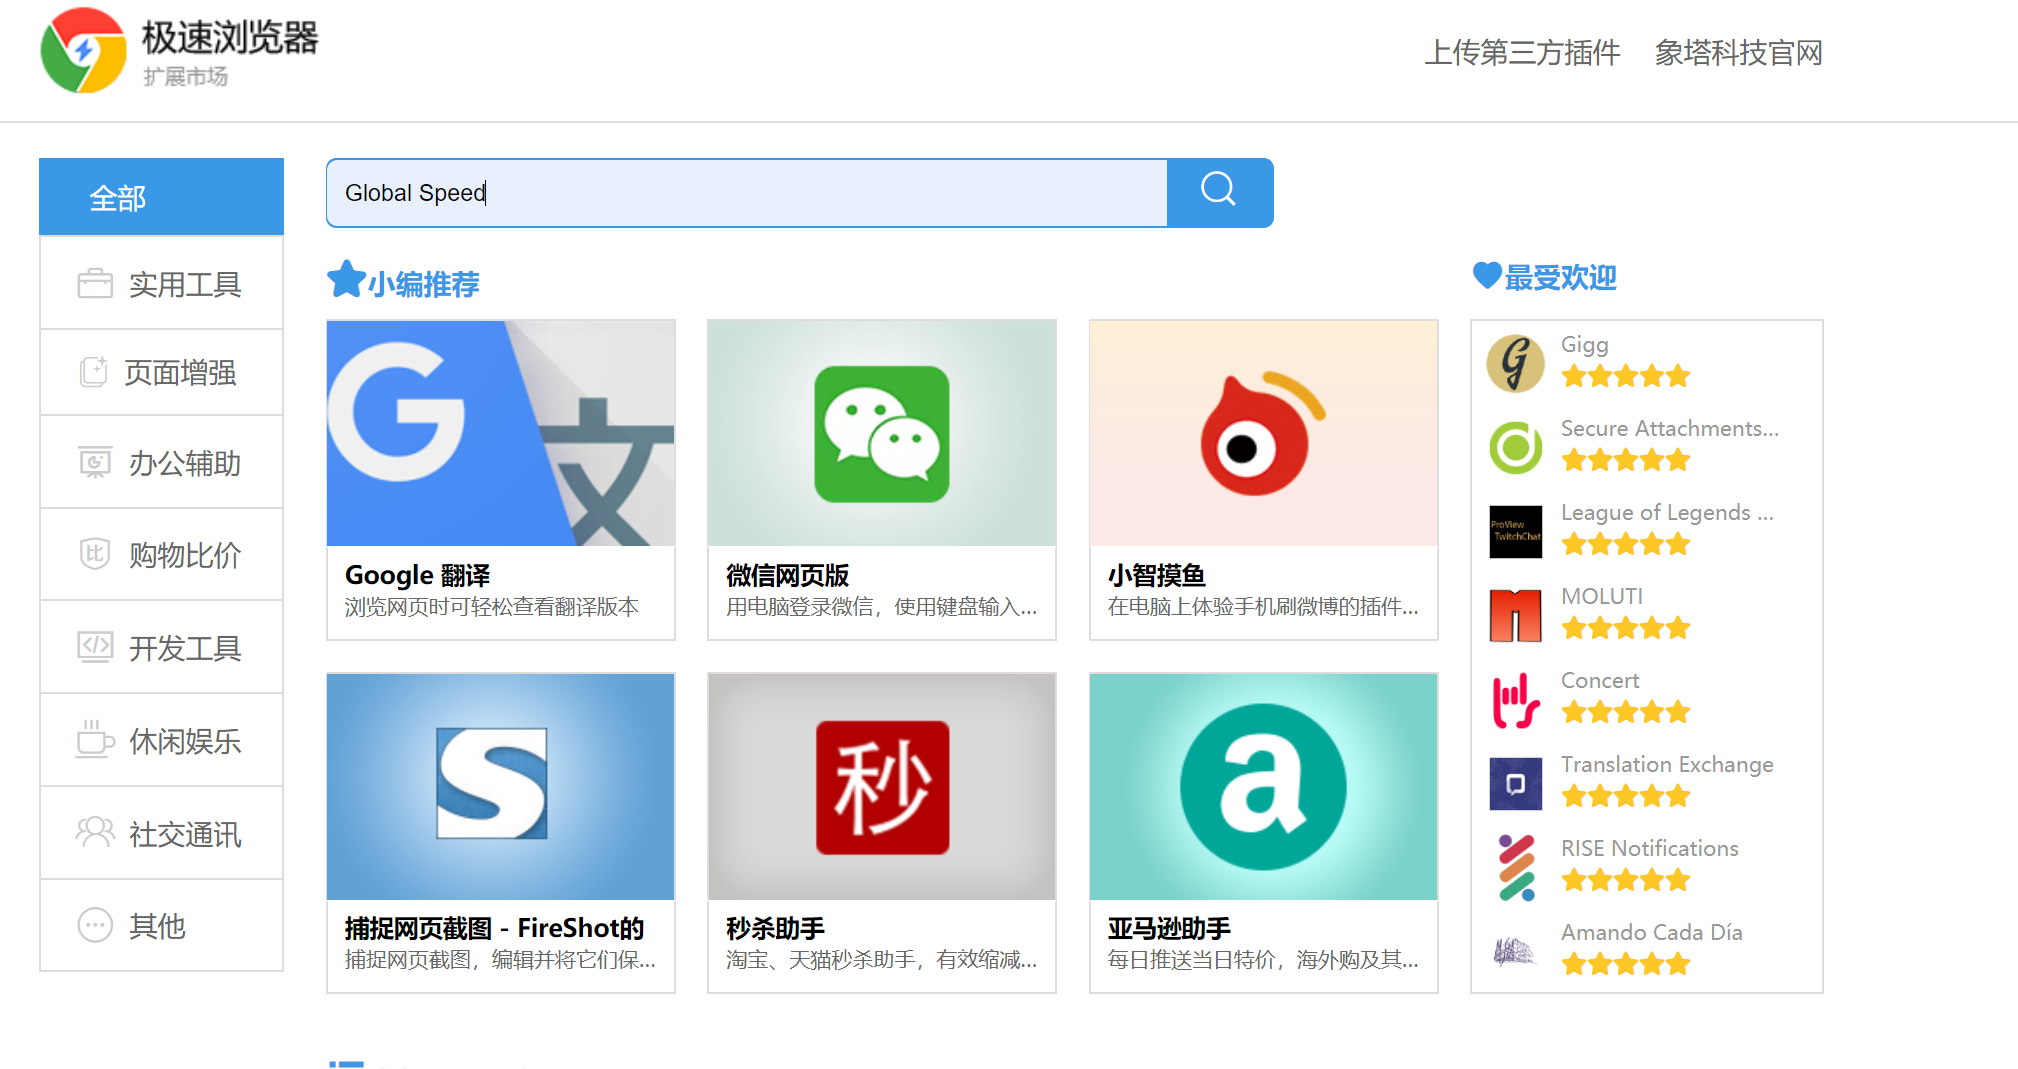Click the 秒杀助手 title

(775, 928)
